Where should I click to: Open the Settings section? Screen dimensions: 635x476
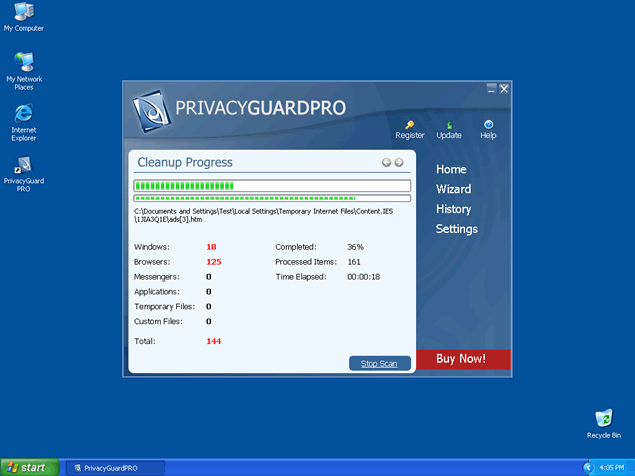tap(456, 229)
